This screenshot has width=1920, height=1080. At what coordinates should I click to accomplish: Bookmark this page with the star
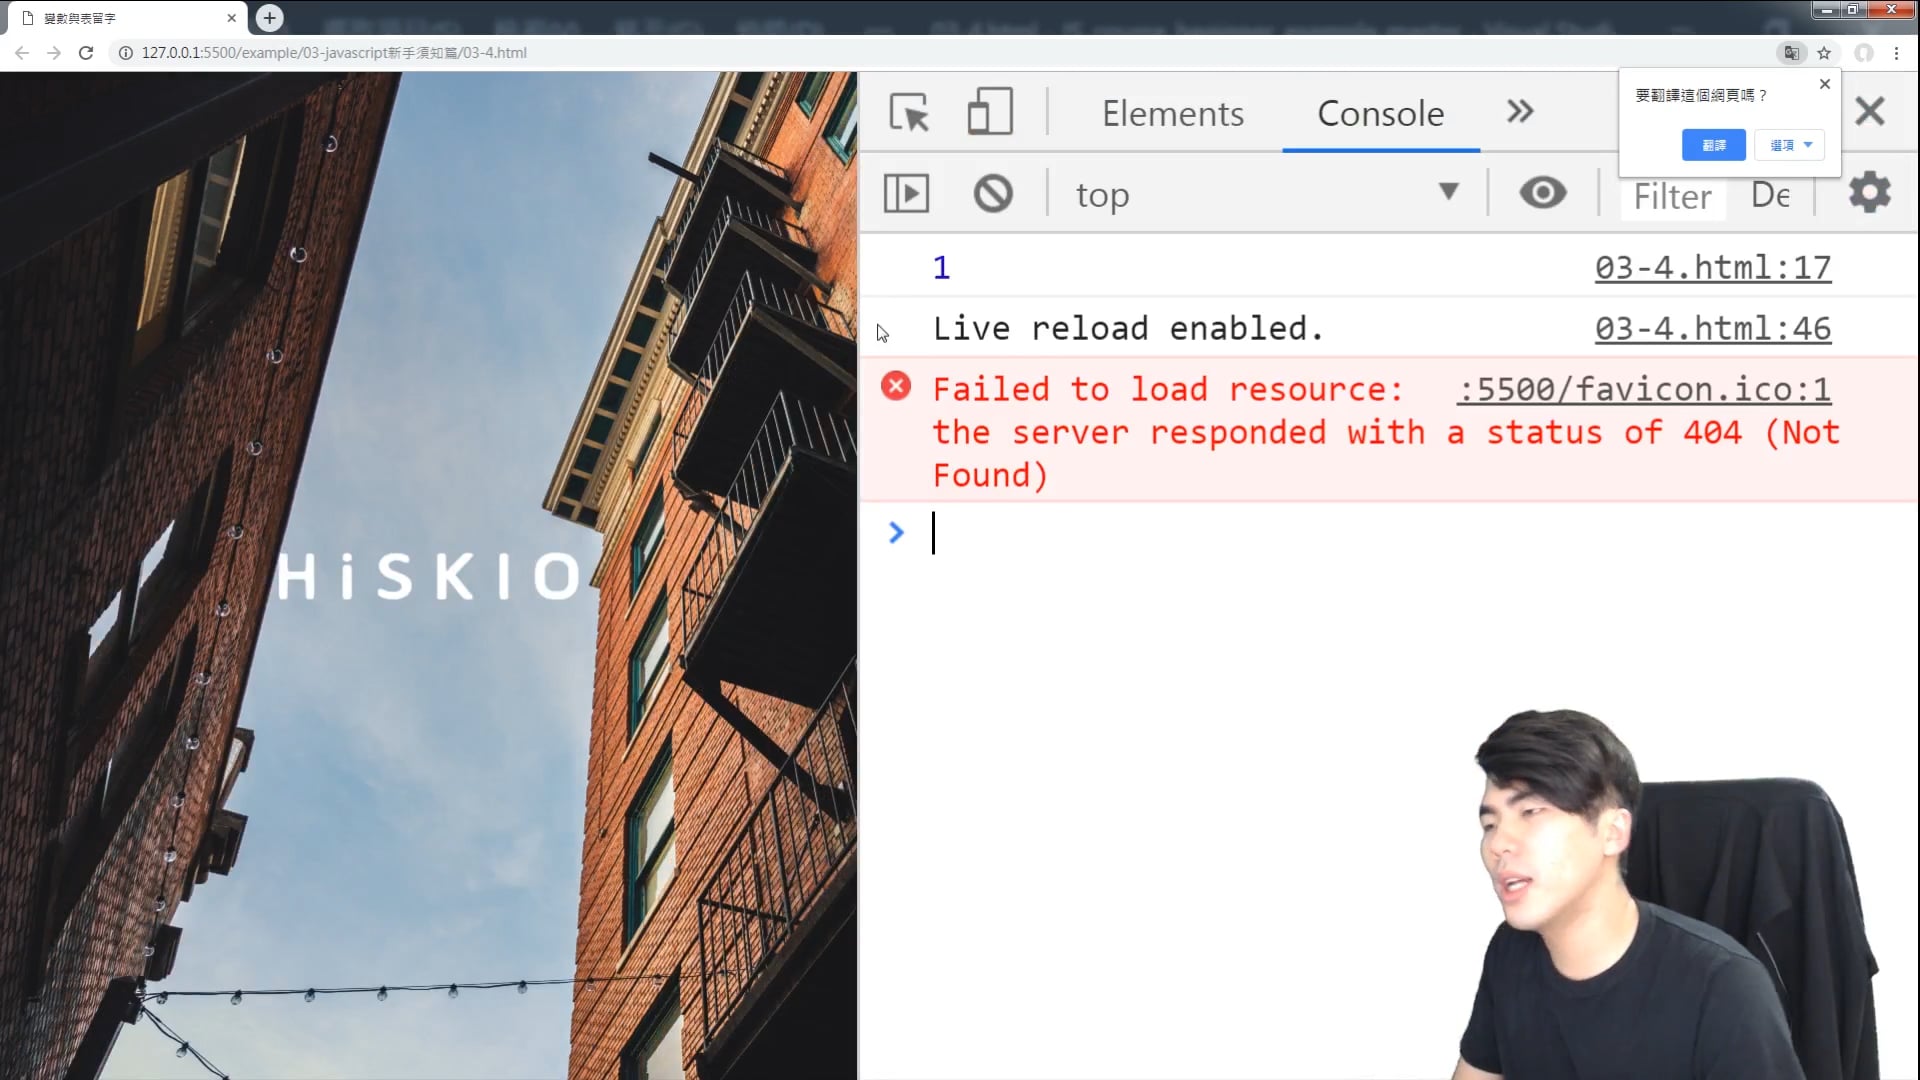tap(1824, 53)
